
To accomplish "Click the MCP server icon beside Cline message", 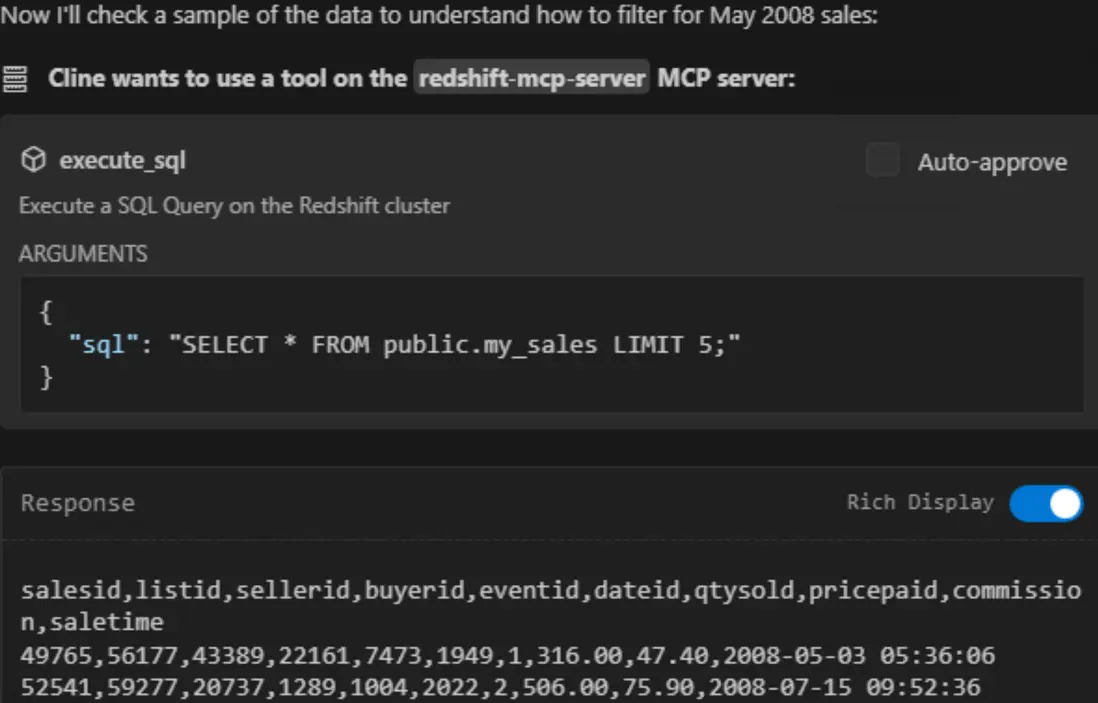I will pyautogui.click(x=15, y=78).
